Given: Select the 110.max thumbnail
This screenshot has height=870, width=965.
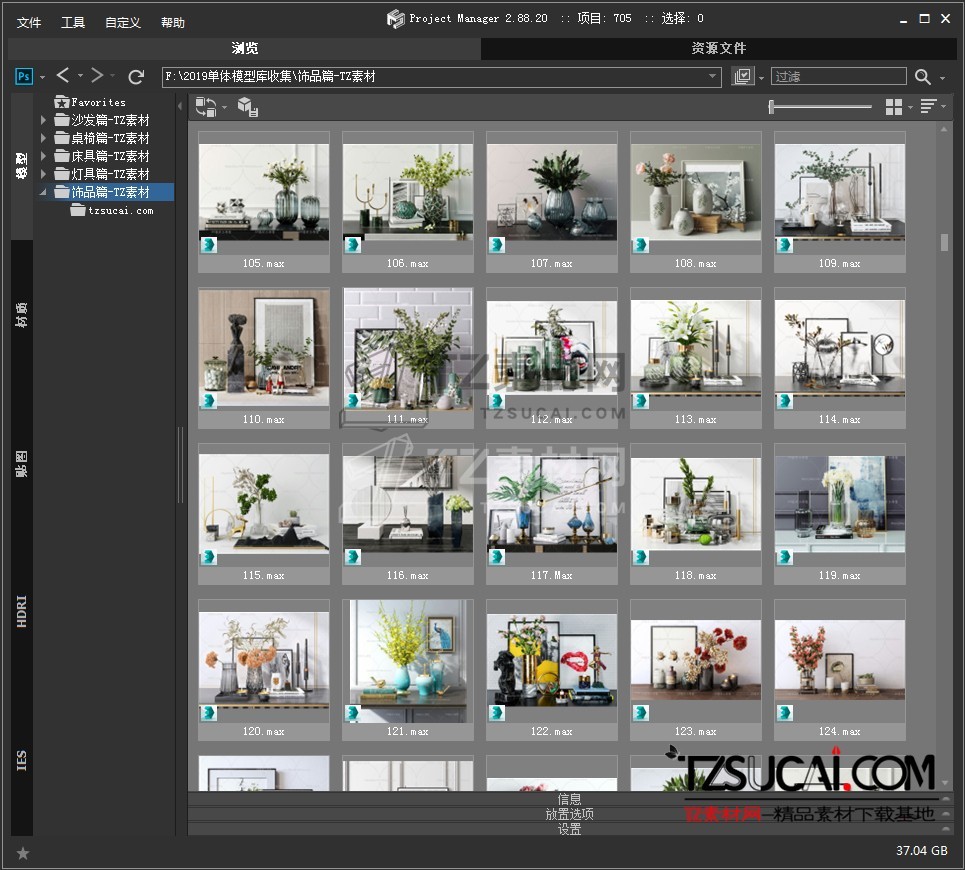Looking at the screenshot, I should pyautogui.click(x=264, y=348).
